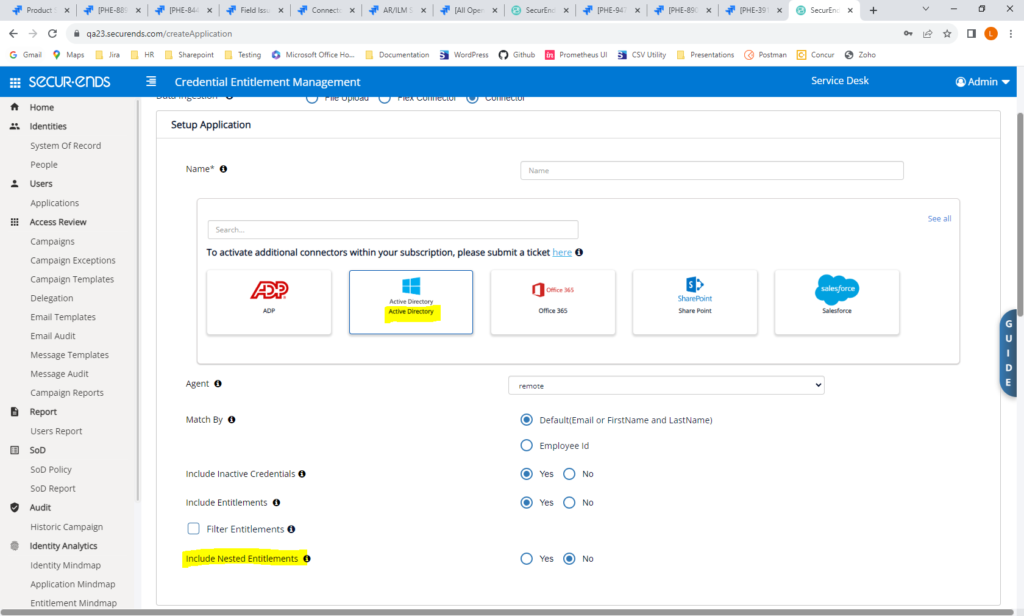Open a new browser tab
The width and height of the screenshot is (1024, 616).
pos(873,10)
